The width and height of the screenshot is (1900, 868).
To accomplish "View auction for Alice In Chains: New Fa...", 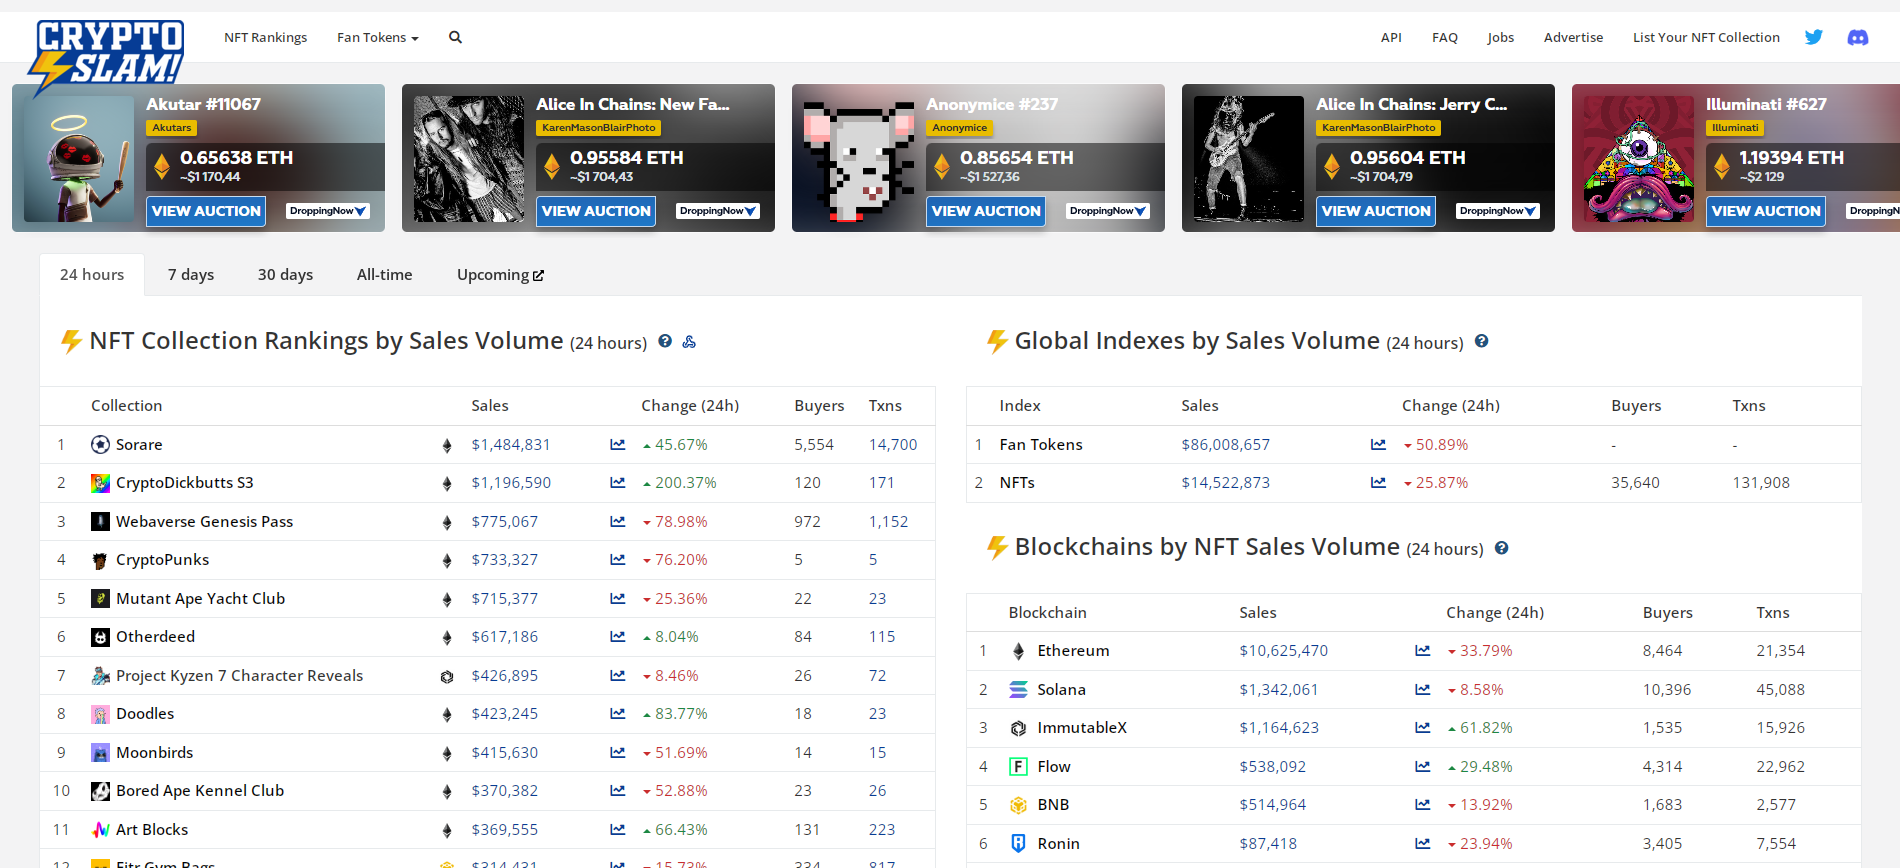I will point(596,211).
